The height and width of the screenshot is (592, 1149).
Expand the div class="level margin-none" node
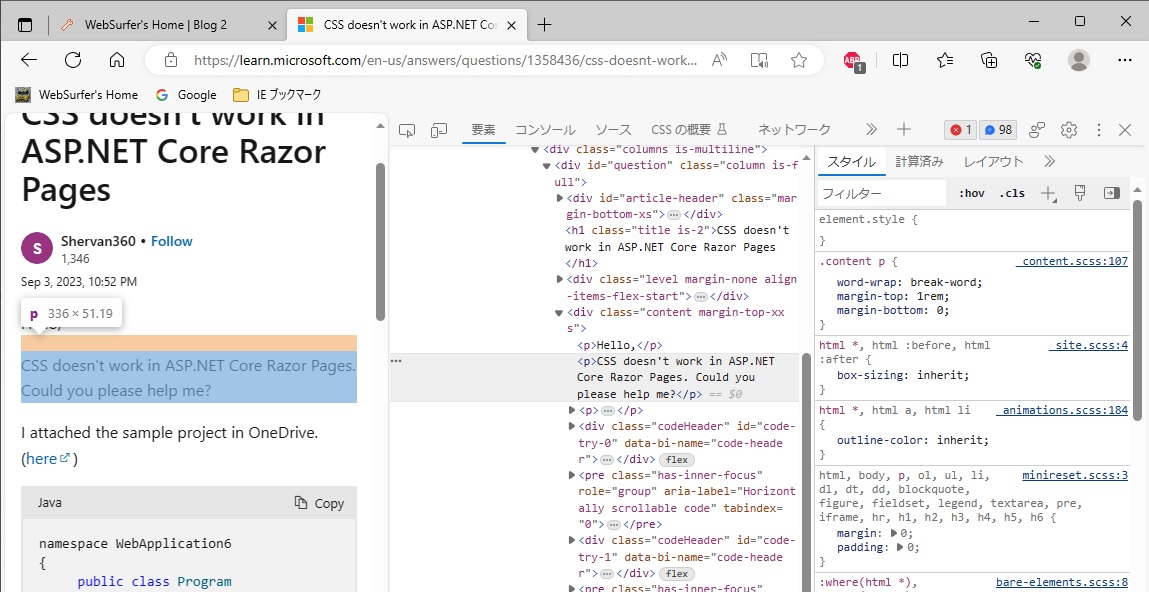click(x=560, y=279)
